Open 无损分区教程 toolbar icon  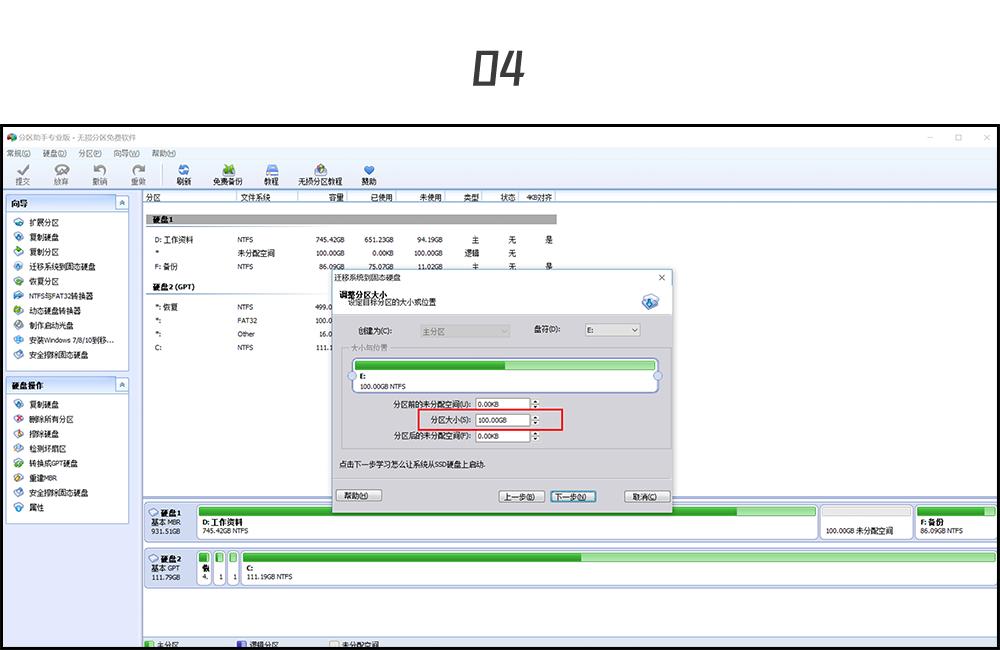(320, 174)
